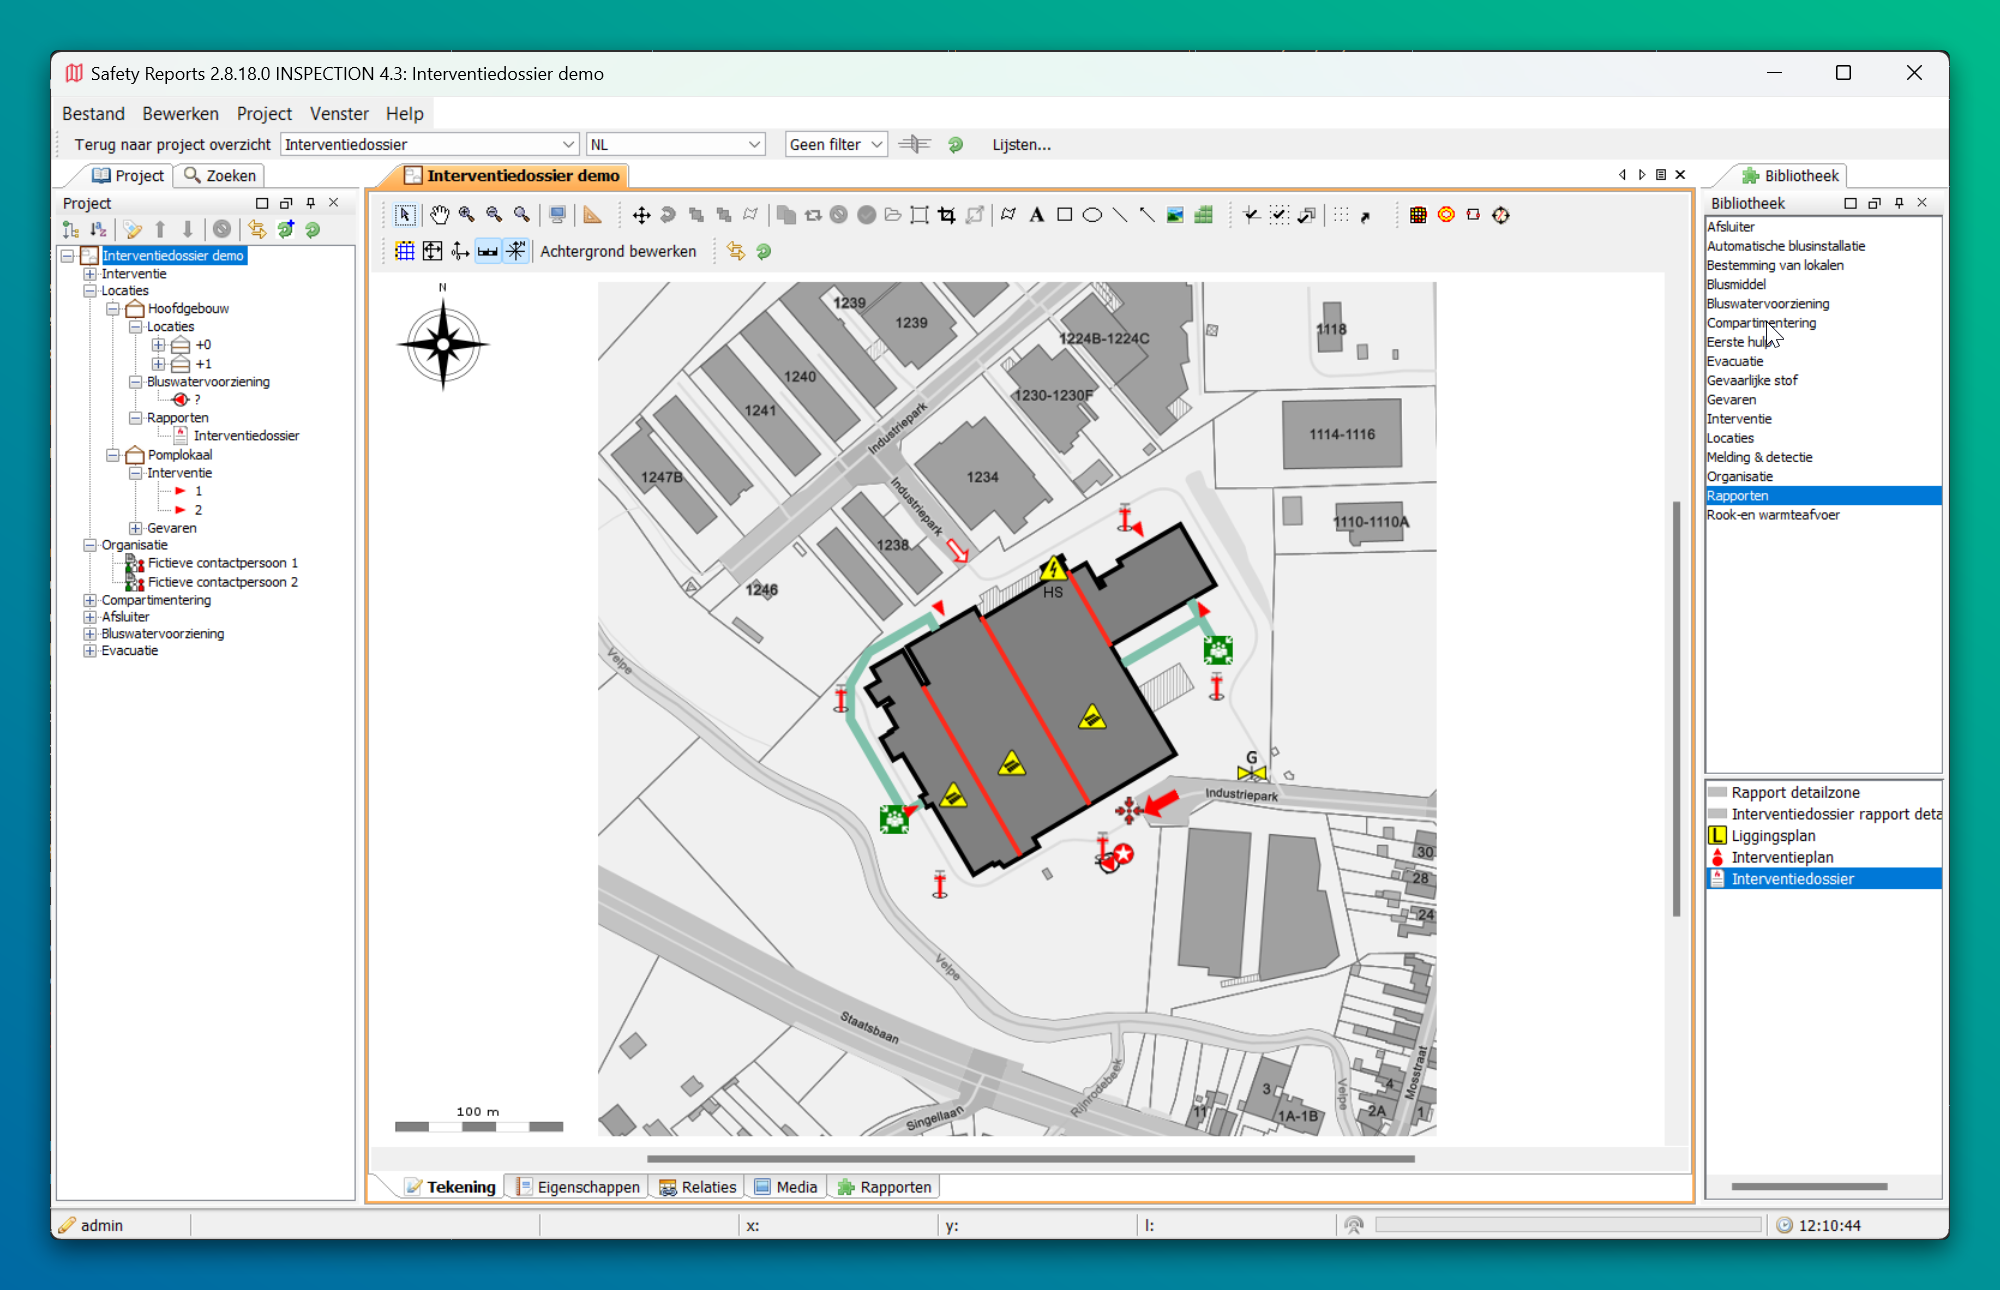Screen dimensions: 2000x1290
Task: Click the insert image tool icon
Action: point(1175,215)
